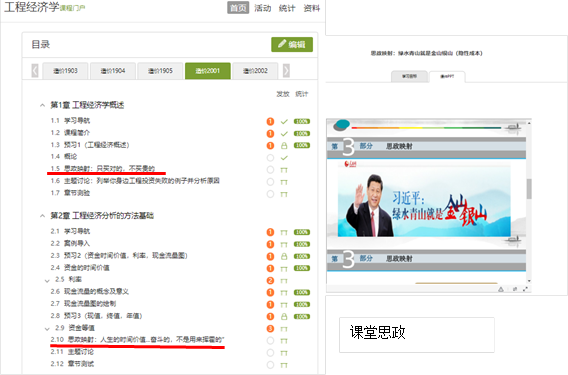The image size is (568, 375).
Task: Switch to class tab 造价2002
Action: tap(255, 71)
